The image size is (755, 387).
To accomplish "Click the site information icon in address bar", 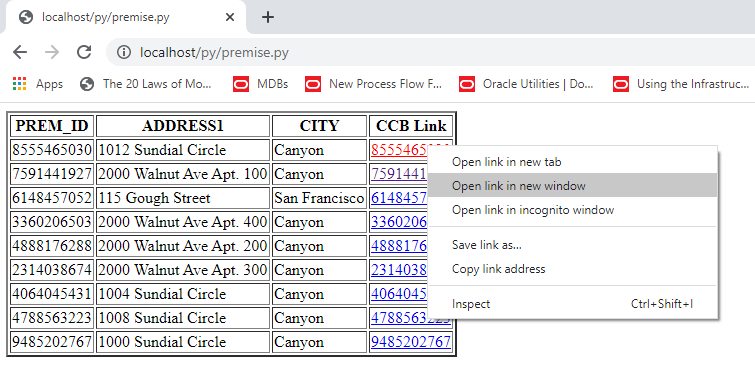I will (x=124, y=52).
